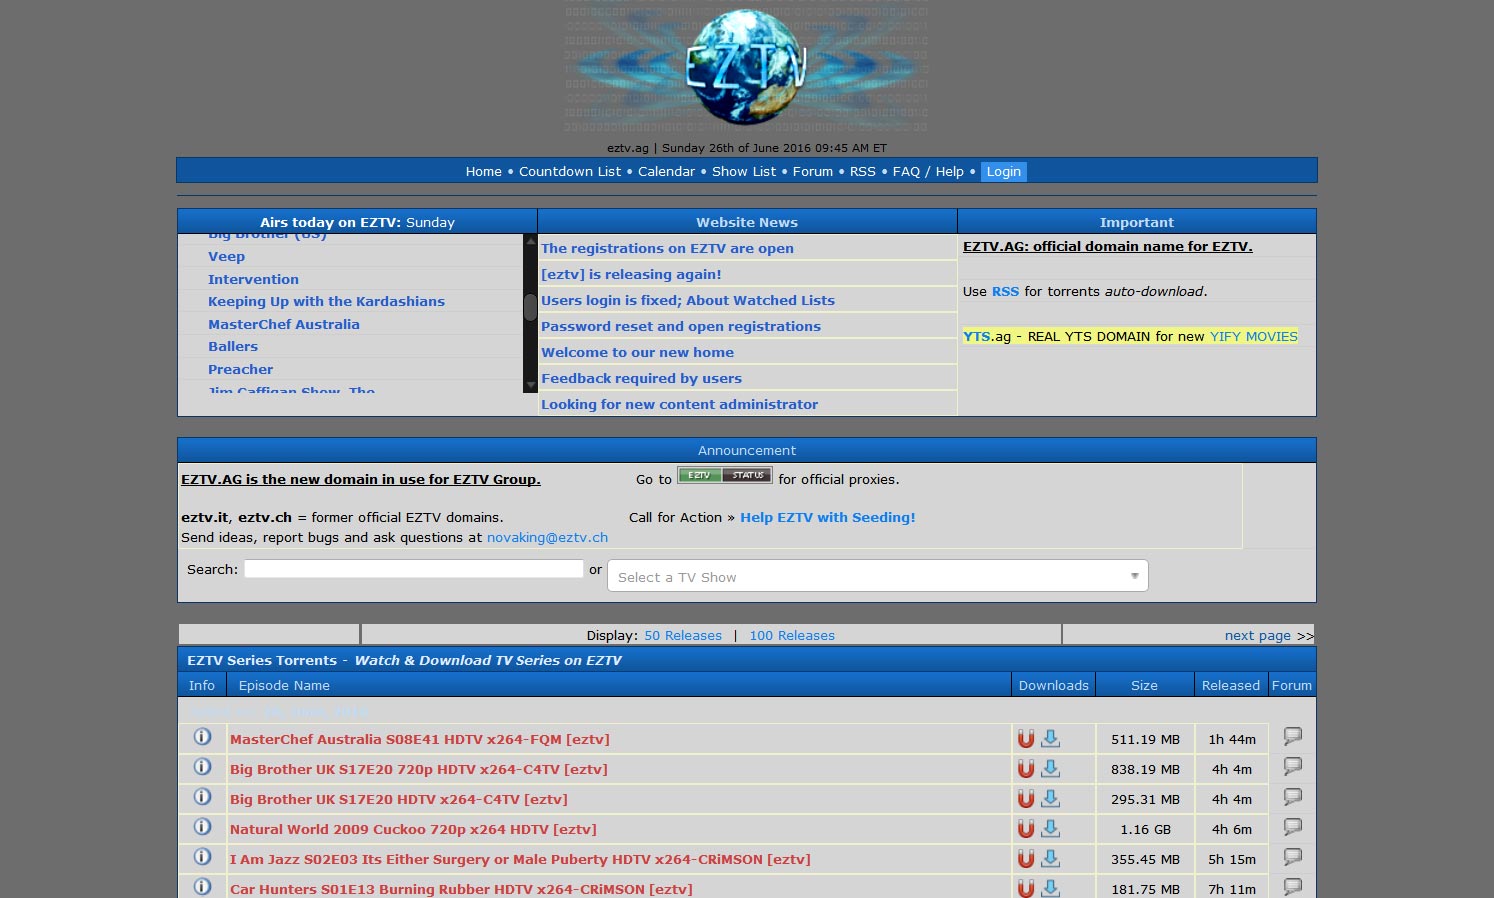Screen dimensions: 1494x898
Task: Click magnet link for Big Brother UK 720p
Action: [1026, 769]
